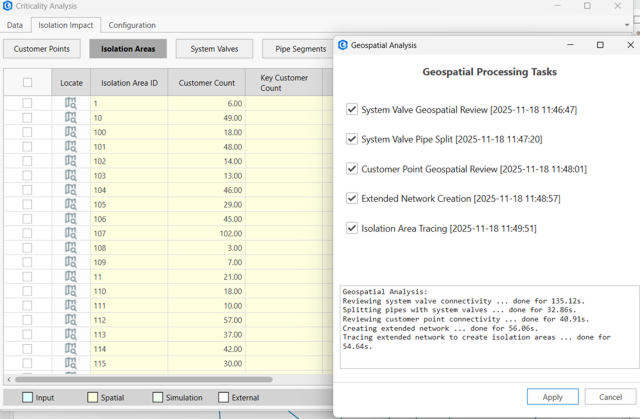640x419 pixels.
Task: Disable the Isolation Area Tracing task
Action: pyautogui.click(x=351, y=228)
